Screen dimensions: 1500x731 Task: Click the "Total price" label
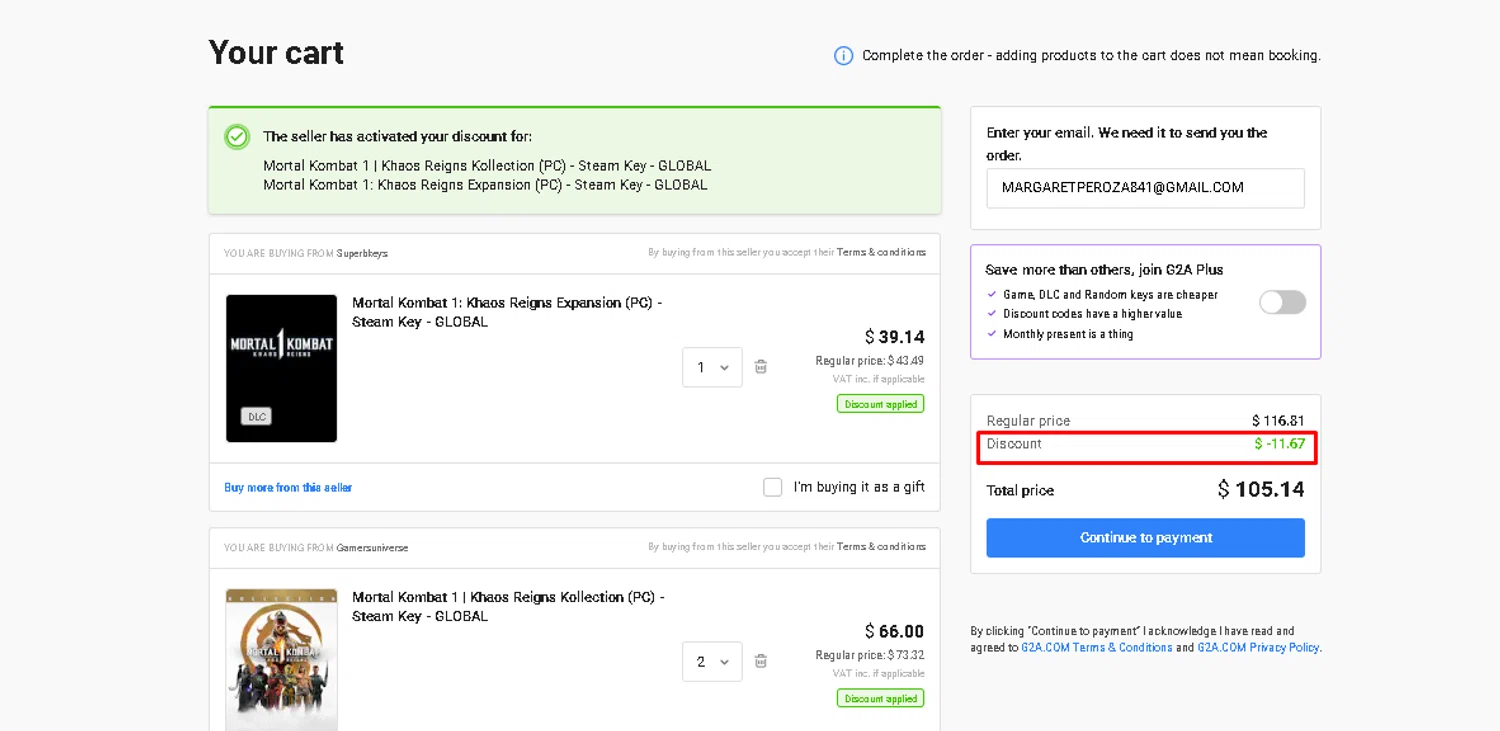(x=1020, y=491)
